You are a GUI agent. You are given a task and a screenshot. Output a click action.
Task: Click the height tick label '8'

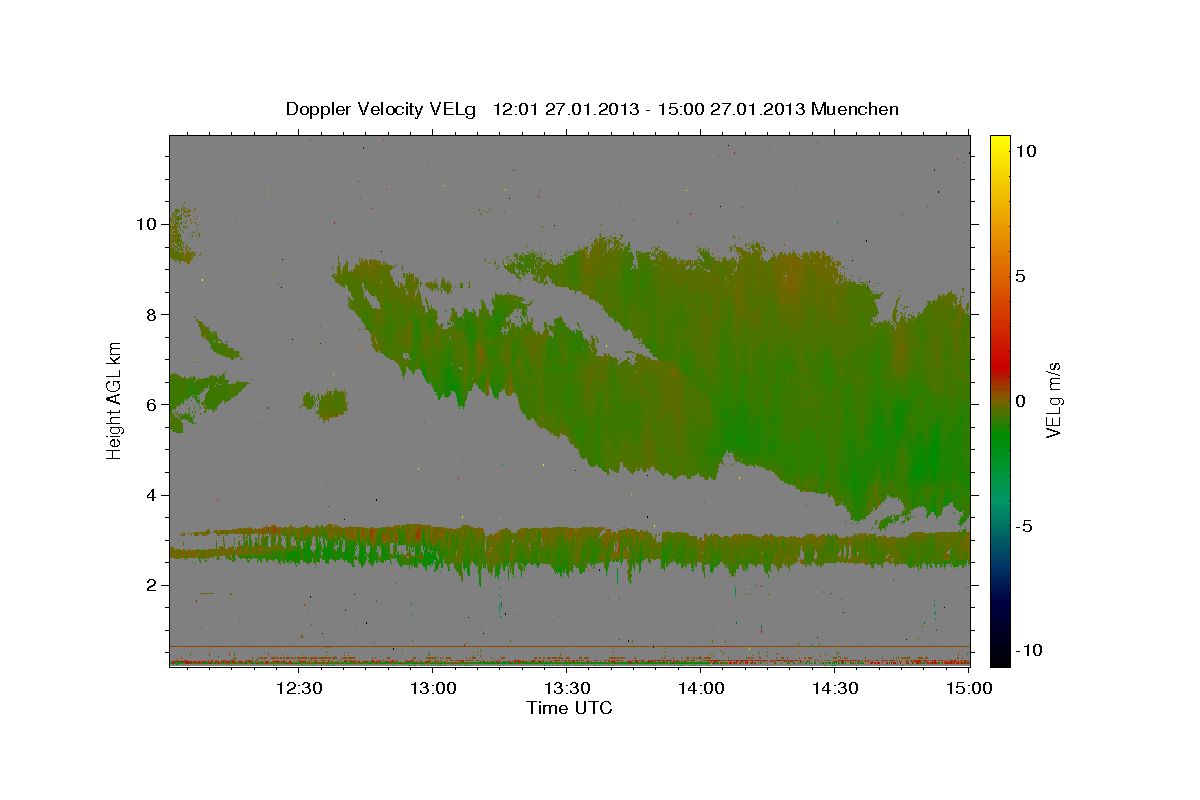(152, 314)
